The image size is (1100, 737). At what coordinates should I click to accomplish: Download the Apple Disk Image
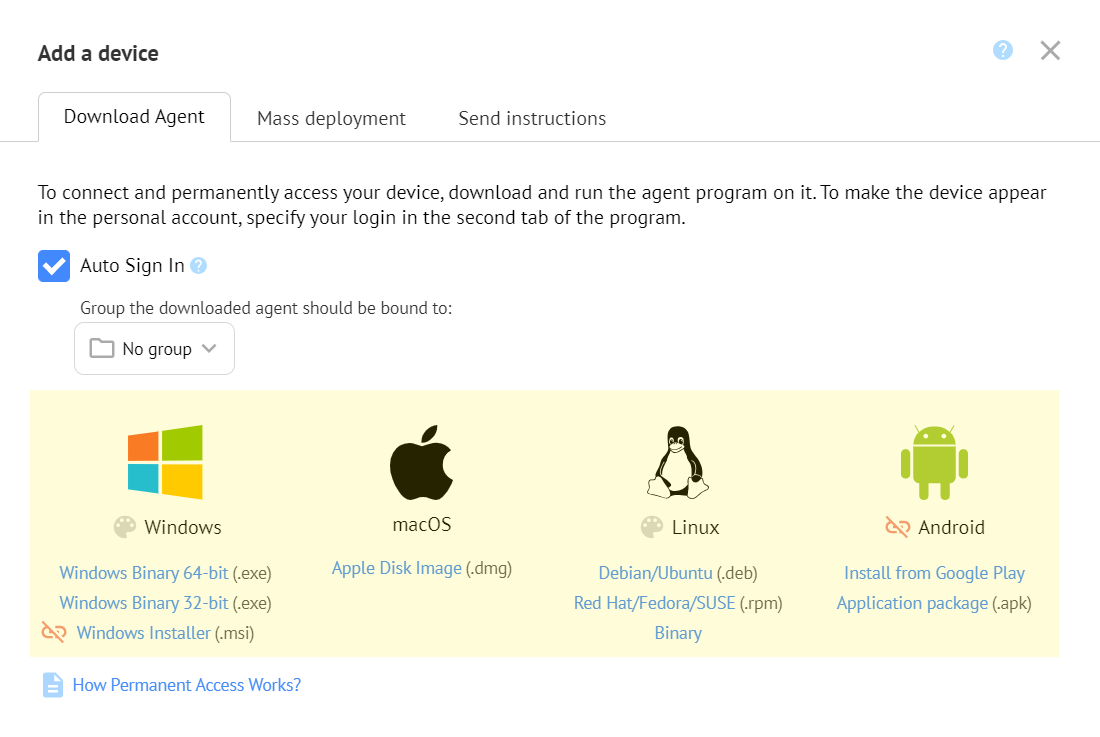point(397,568)
